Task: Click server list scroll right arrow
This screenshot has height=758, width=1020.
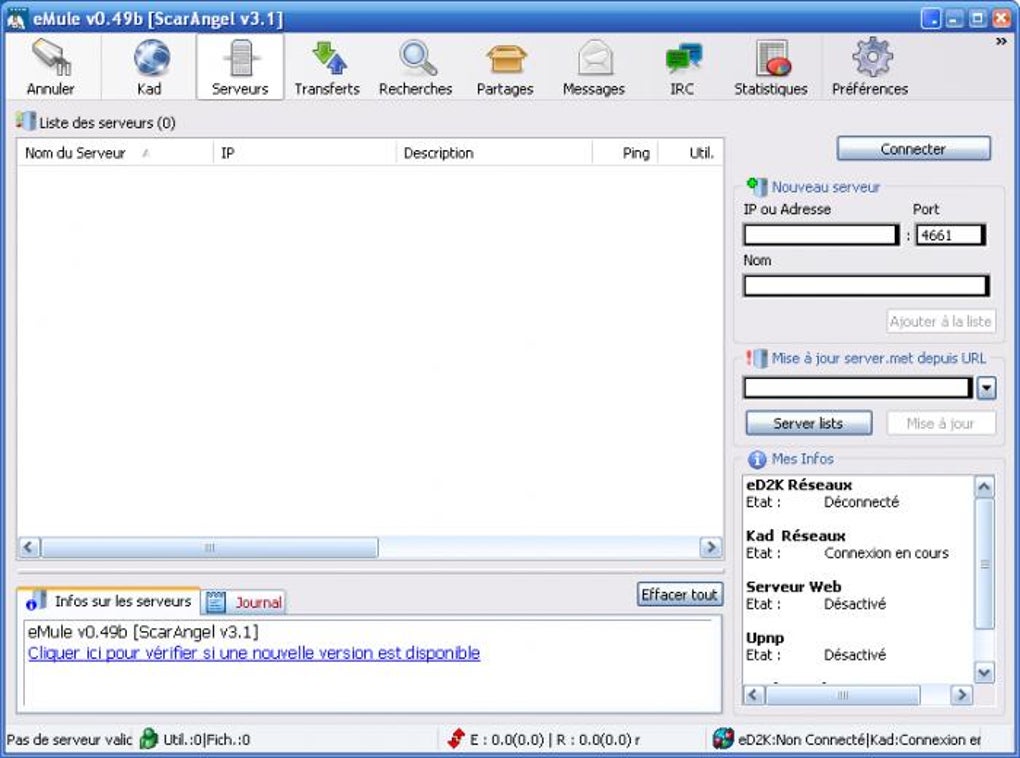Action: tap(711, 547)
